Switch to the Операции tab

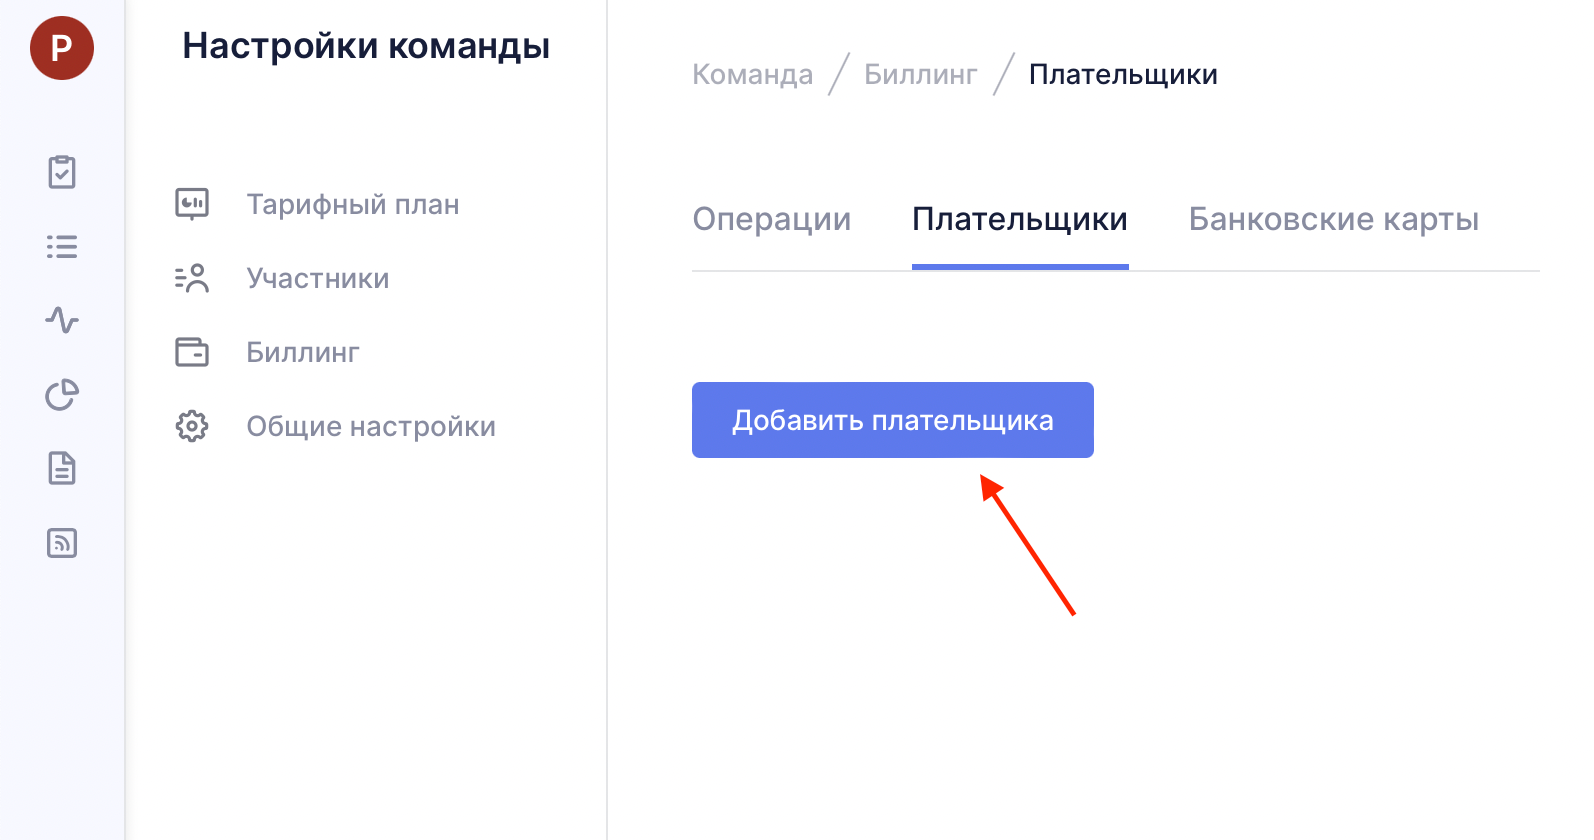tap(771, 219)
